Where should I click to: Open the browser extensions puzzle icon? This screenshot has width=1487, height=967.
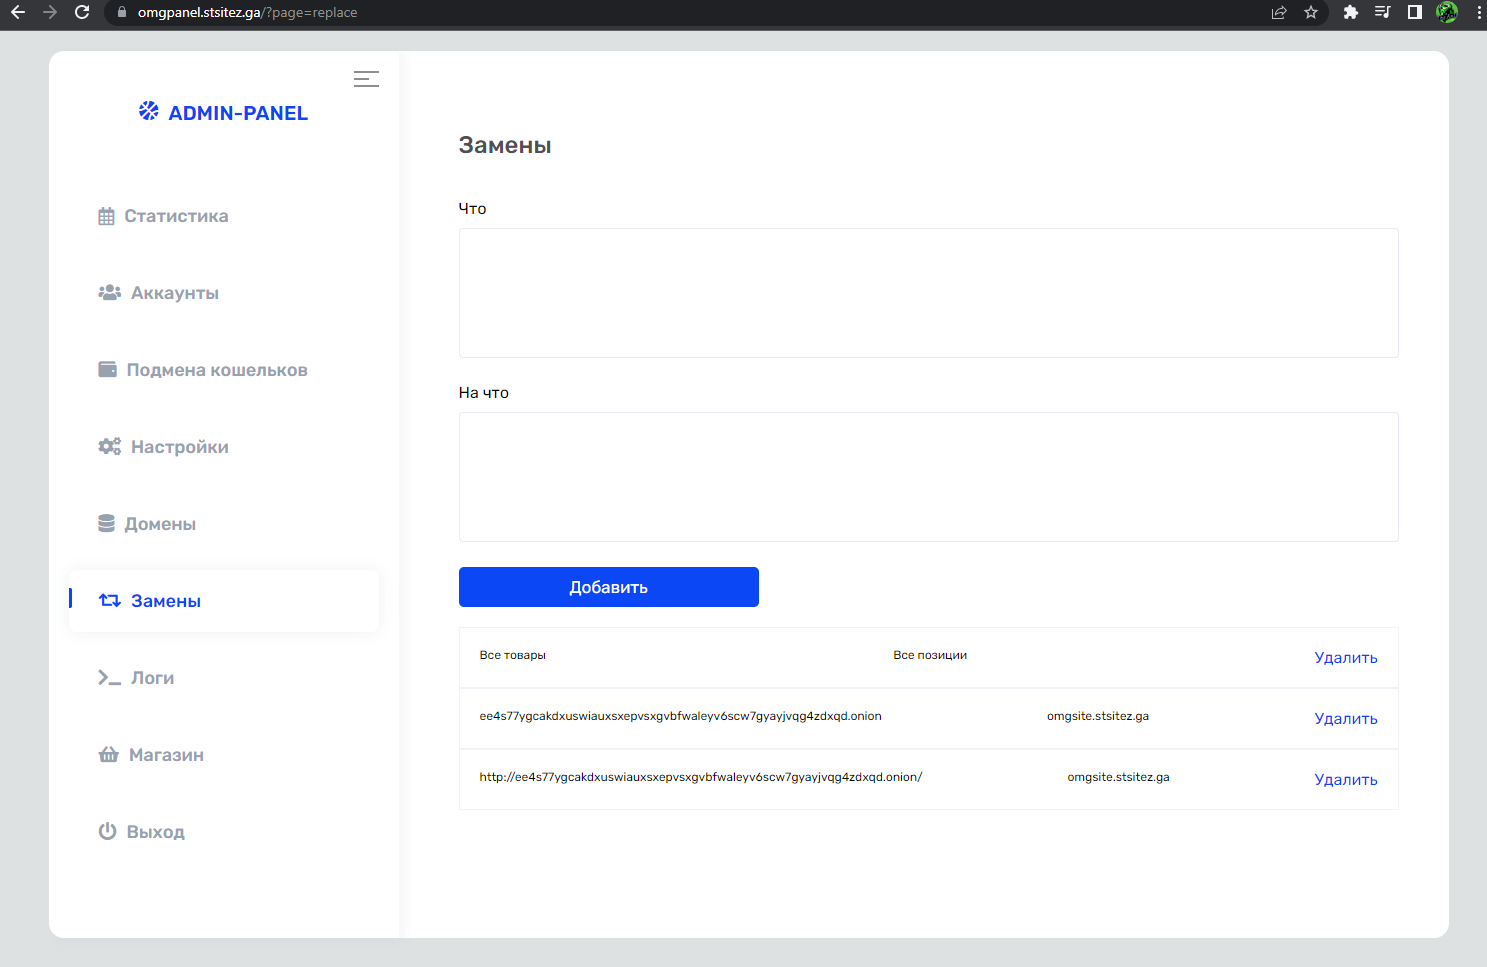(1350, 13)
